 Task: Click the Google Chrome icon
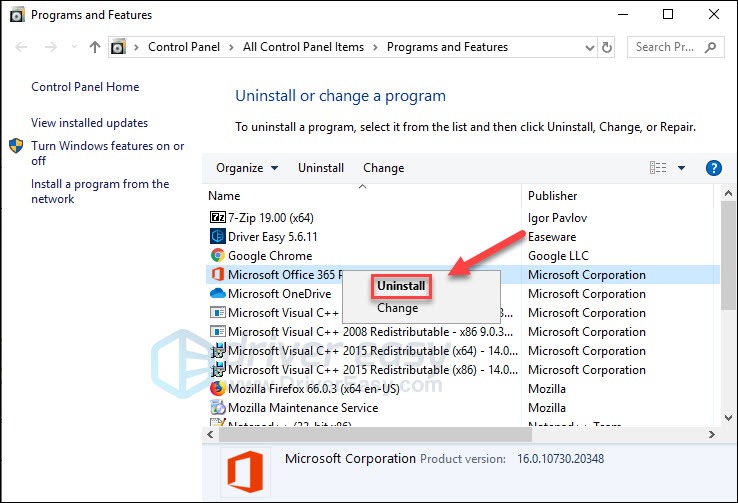[217, 256]
